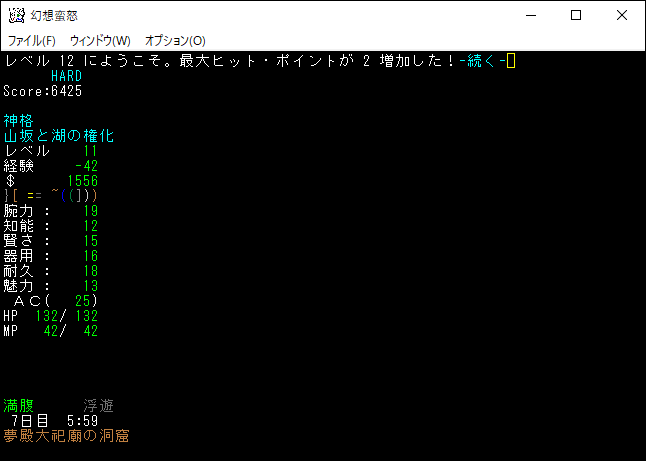Click the HP 132/132 indicator
The width and height of the screenshot is (646, 461).
pos(50,316)
